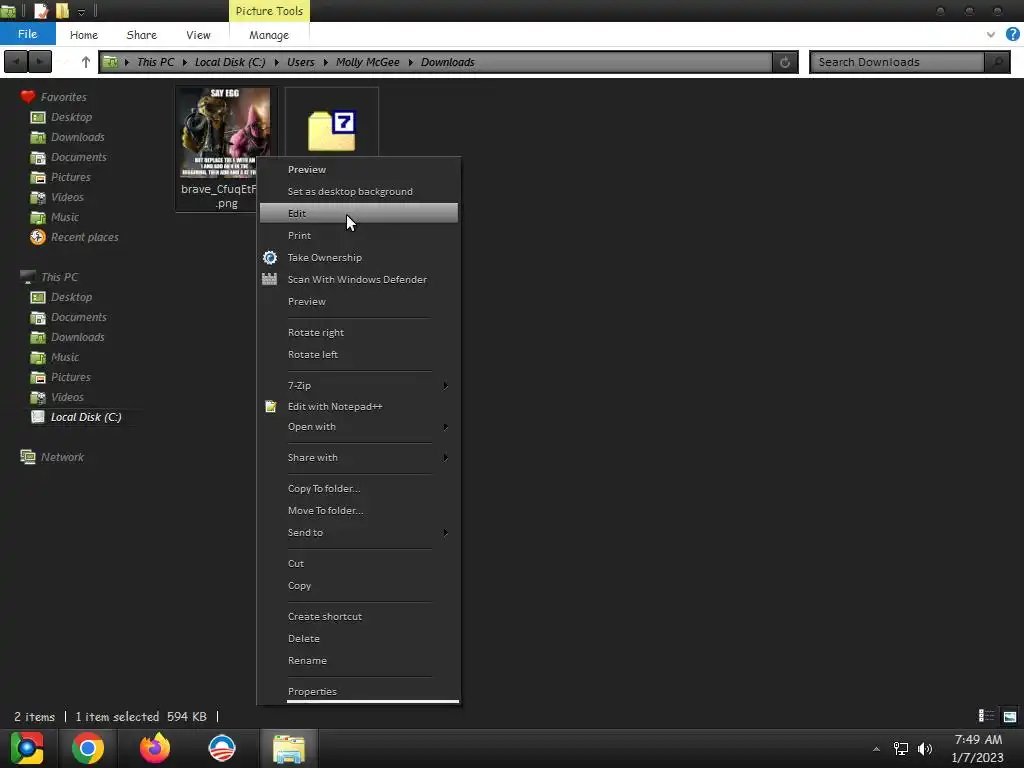Screen dimensions: 1024x768
Task: Switch to large thumbnails view icon
Action: tap(1010, 716)
